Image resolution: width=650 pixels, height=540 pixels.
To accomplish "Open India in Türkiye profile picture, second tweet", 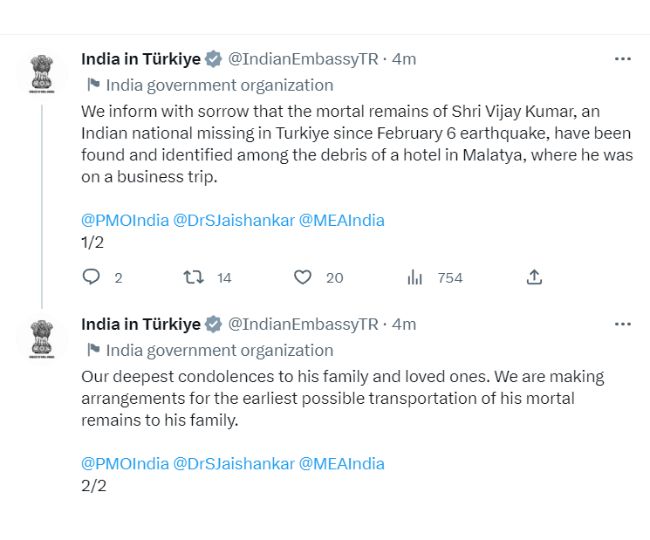I will tap(42, 338).
